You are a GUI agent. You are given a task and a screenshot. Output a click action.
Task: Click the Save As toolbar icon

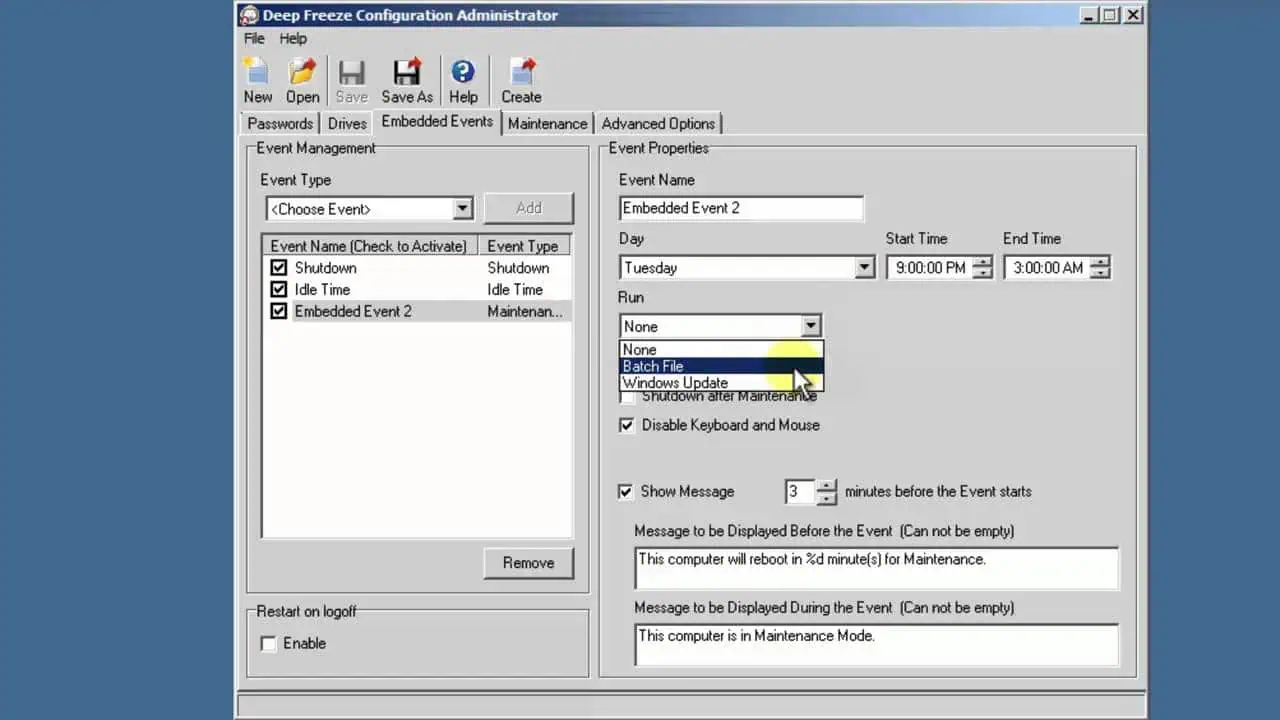(x=407, y=72)
